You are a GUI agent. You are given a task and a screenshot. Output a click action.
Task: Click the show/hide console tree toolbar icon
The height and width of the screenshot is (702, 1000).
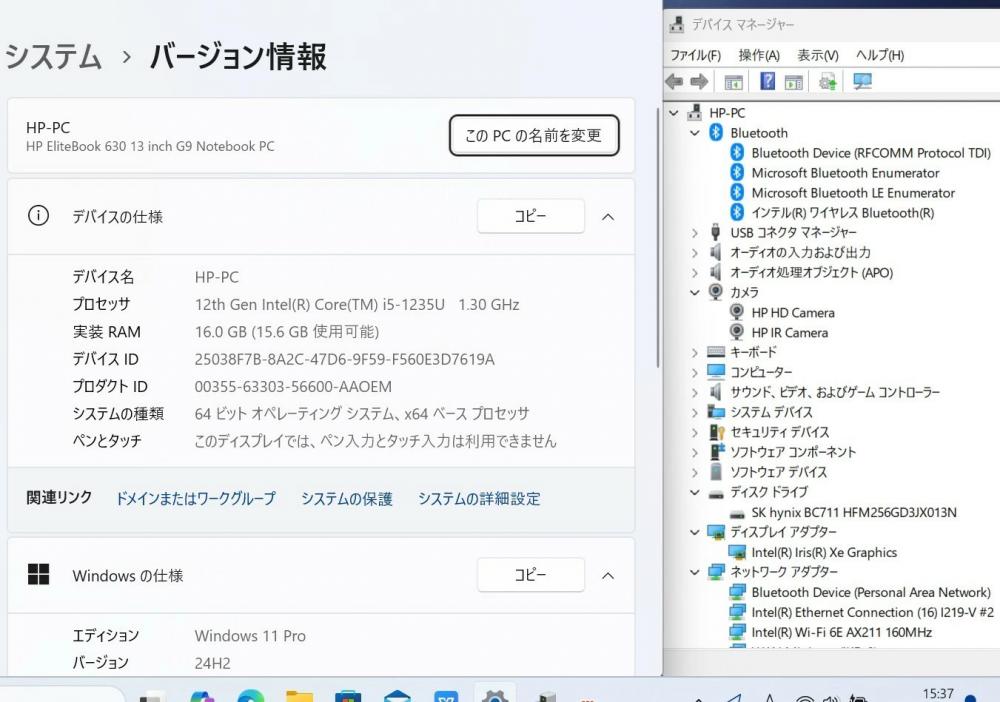[733, 82]
